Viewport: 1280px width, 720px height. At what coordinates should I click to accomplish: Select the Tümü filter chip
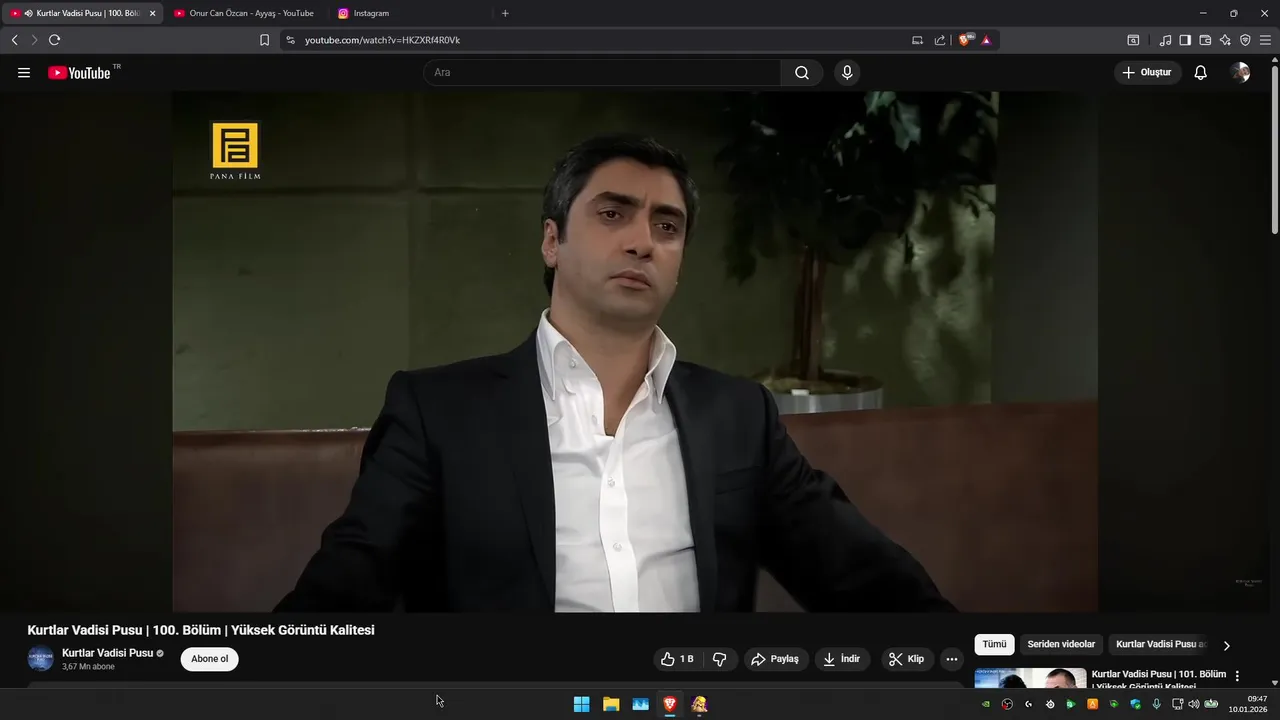(x=994, y=645)
